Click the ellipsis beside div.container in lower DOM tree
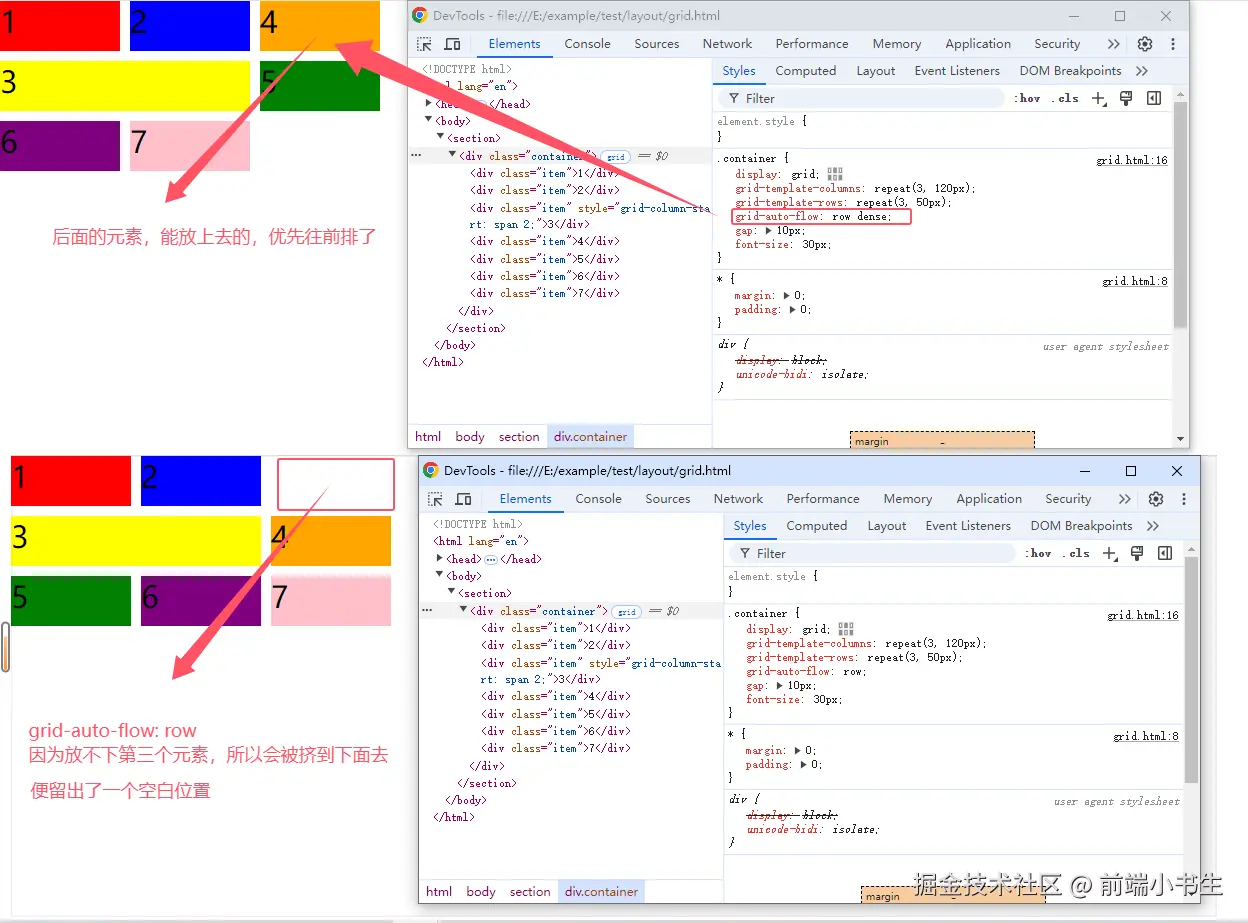This screenshot has width=1248, height=923. 427,611
